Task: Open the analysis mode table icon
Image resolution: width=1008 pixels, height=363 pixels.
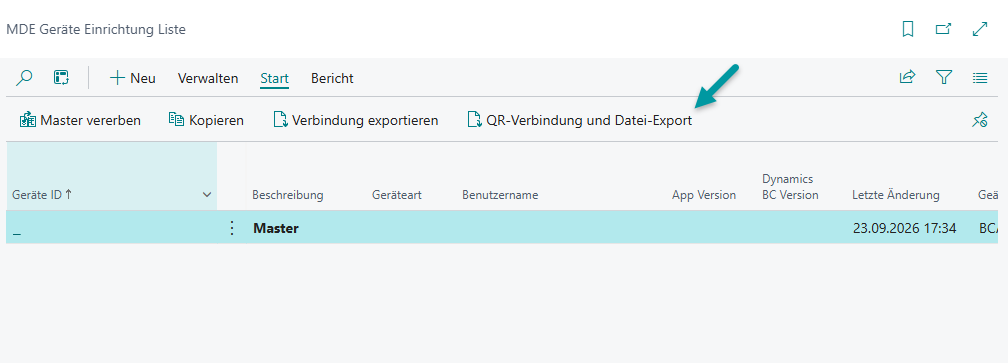Action: pyautogui.click(x=61, y=78)
